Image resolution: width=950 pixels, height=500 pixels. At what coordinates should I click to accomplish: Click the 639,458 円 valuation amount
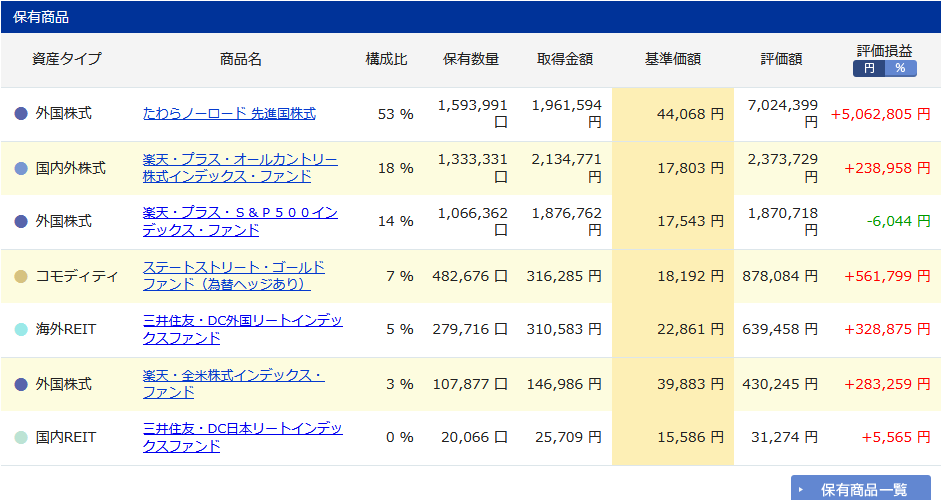coord(780,329)
